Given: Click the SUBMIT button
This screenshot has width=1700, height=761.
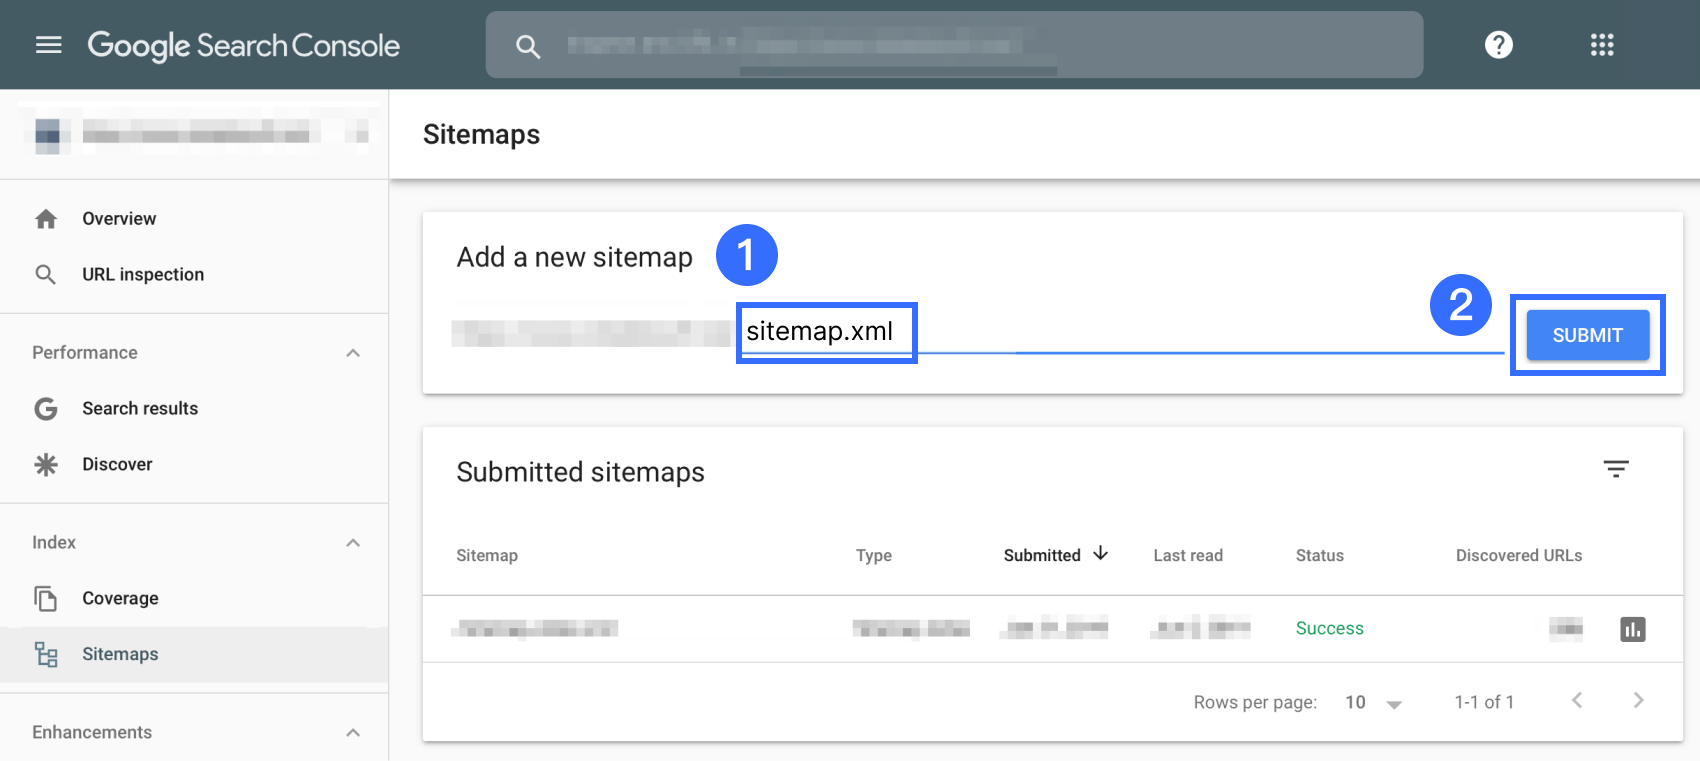Looking at the screenshot, I should click(x=1587, y=336).
